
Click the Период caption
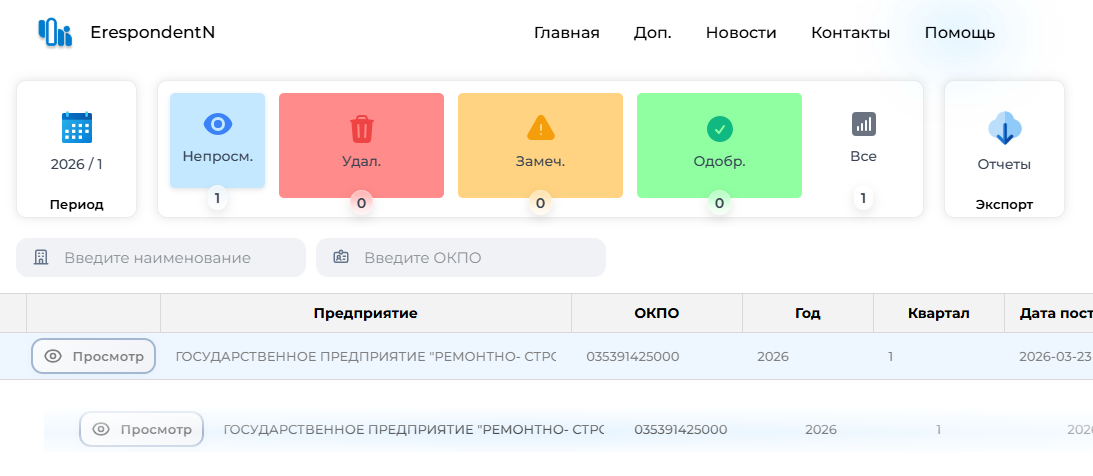[x=77, y=205]
